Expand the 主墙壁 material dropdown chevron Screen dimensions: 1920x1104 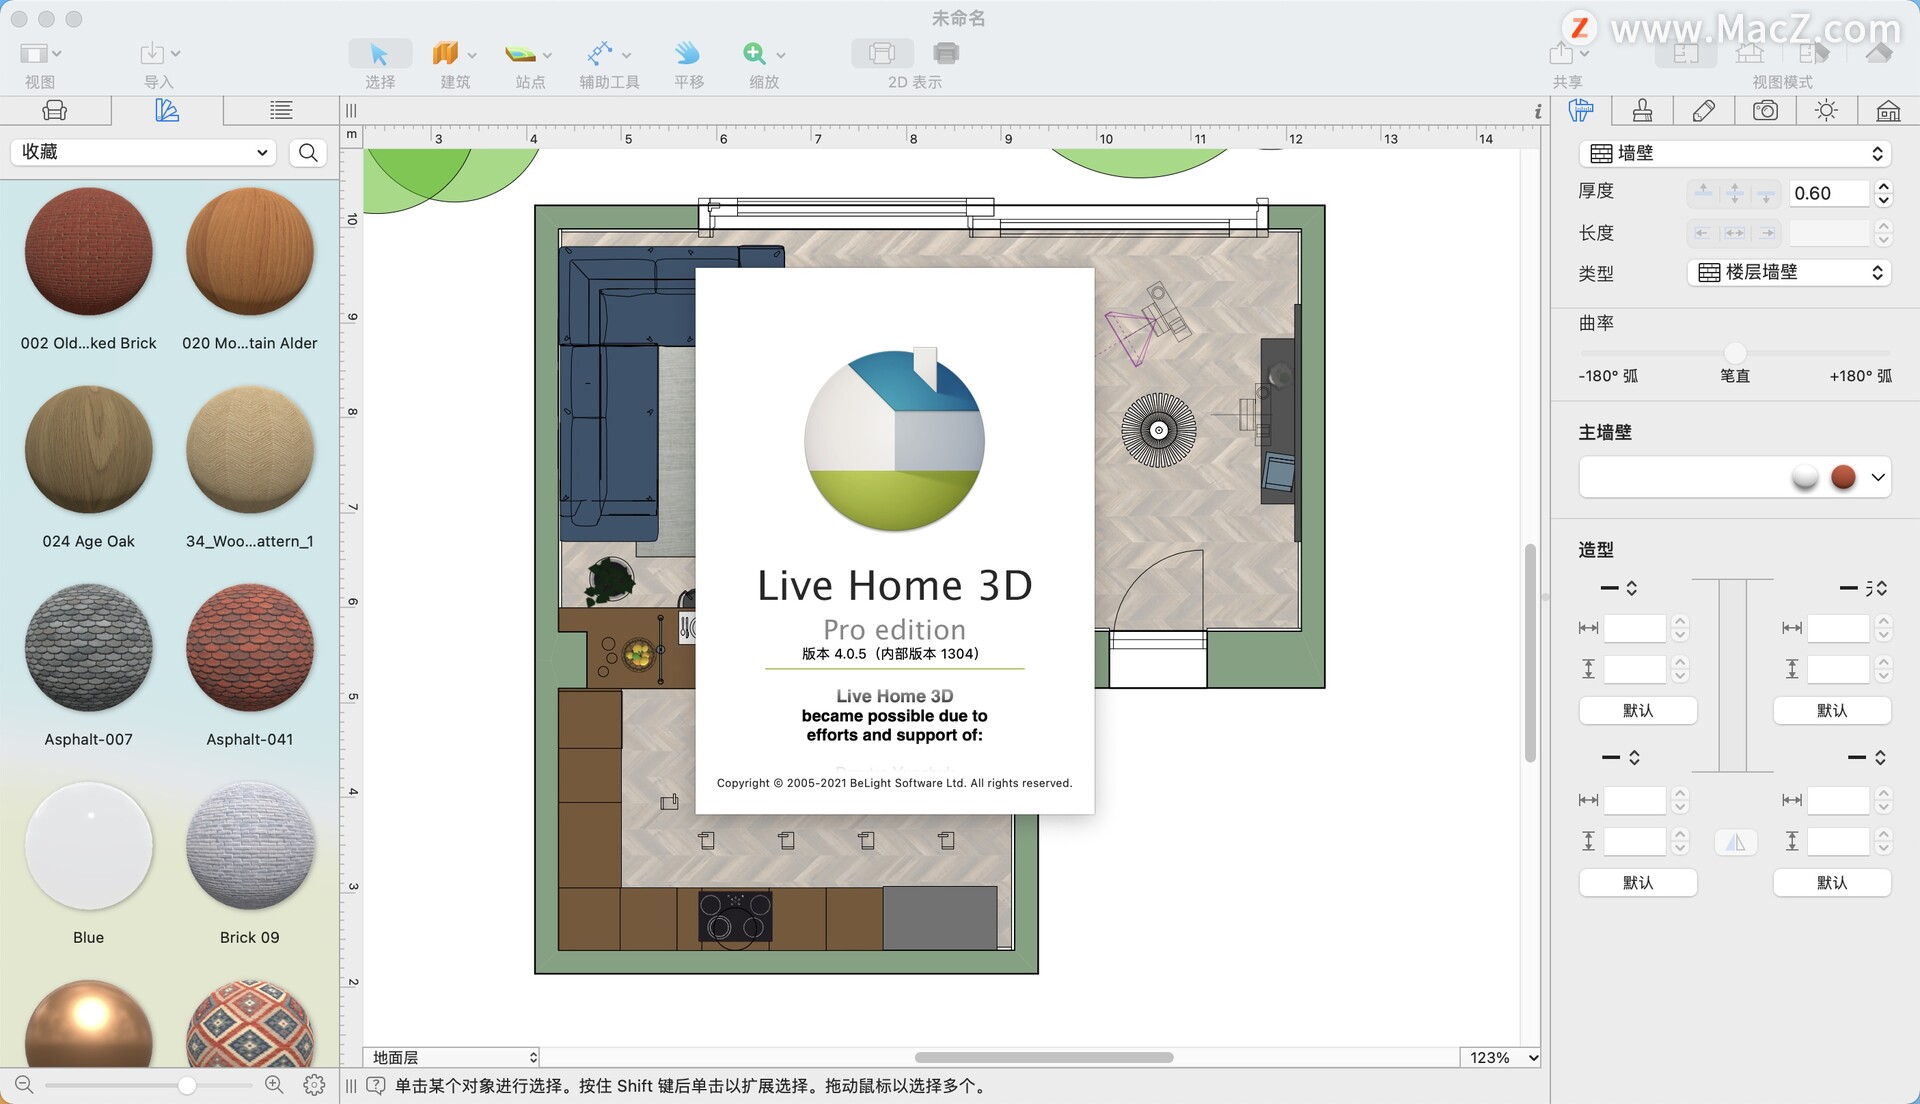click(1878, 477)
